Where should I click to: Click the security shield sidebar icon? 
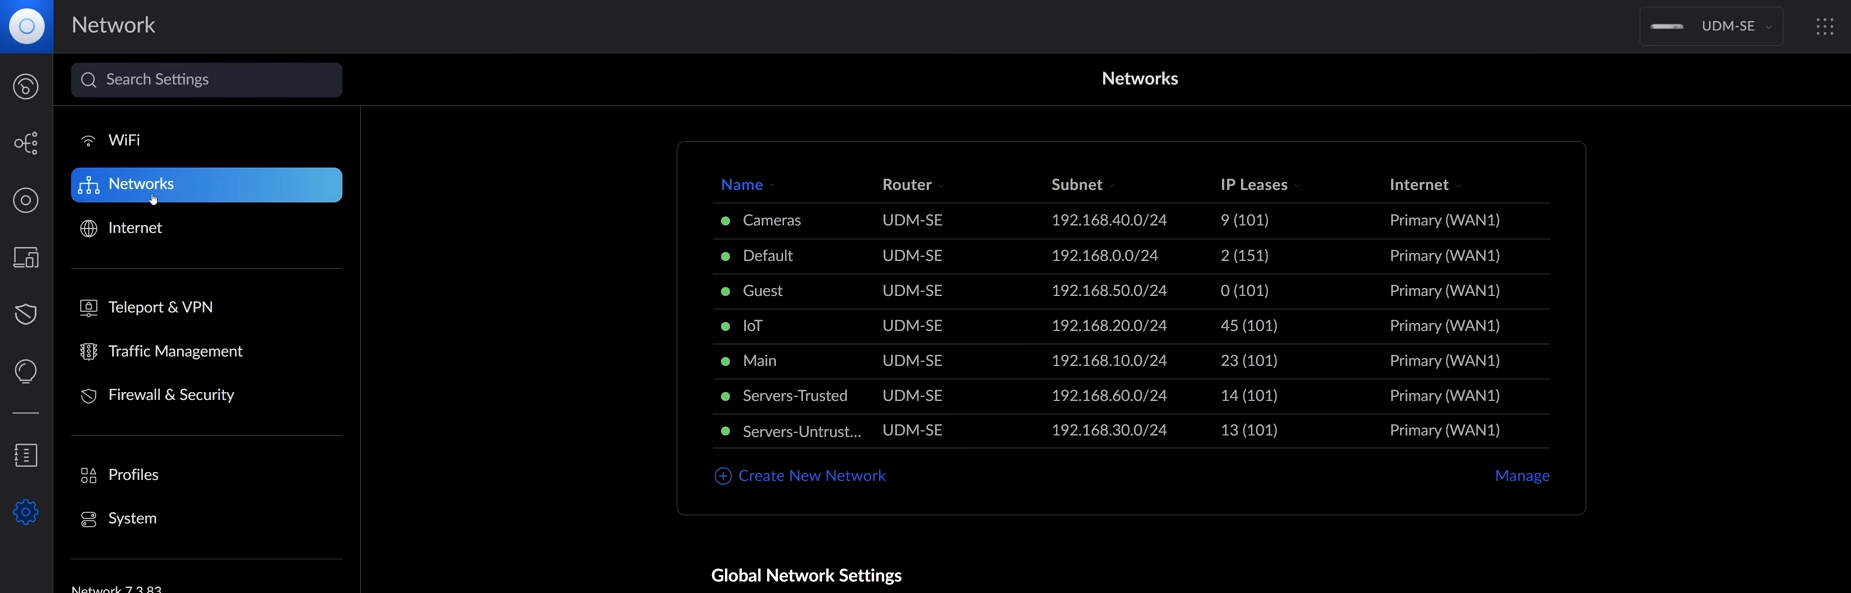(25, 313)
